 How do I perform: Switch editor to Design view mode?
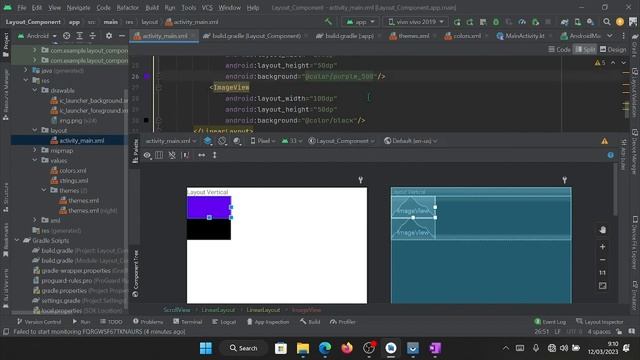(x=613, y=49)
